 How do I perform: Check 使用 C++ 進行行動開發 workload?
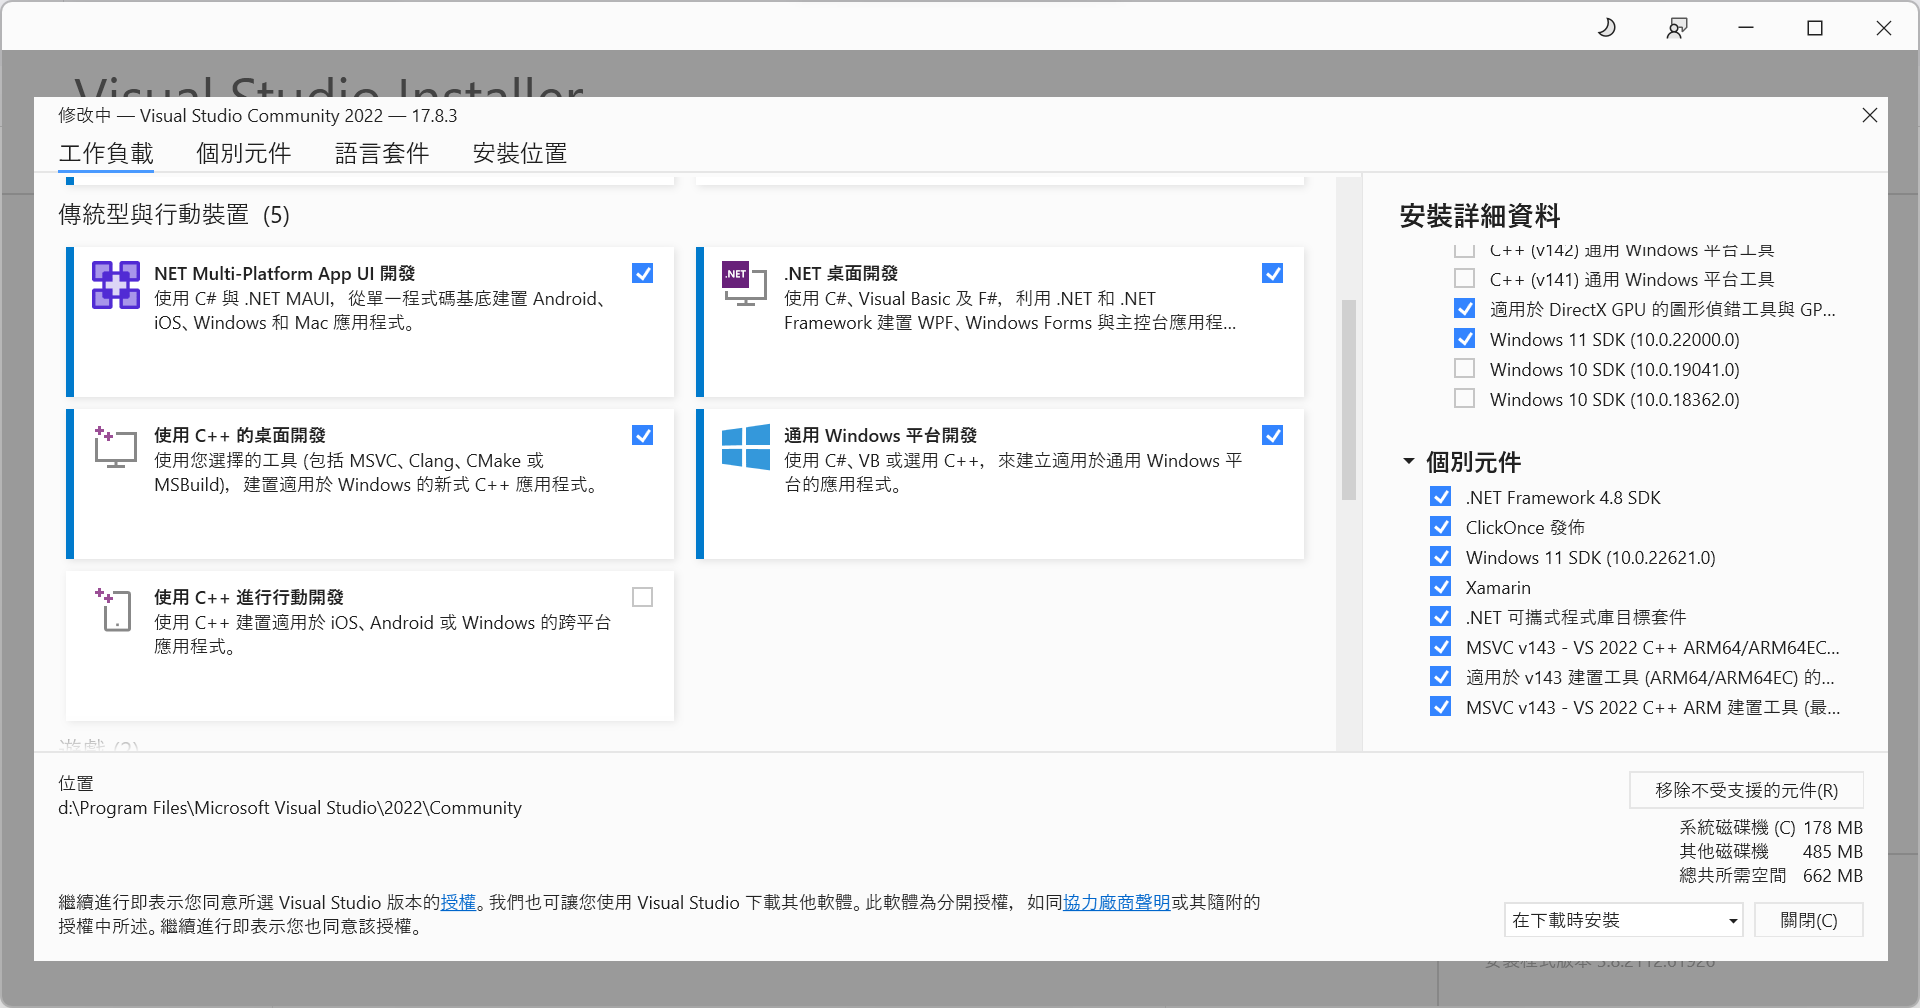coord(643,597)
